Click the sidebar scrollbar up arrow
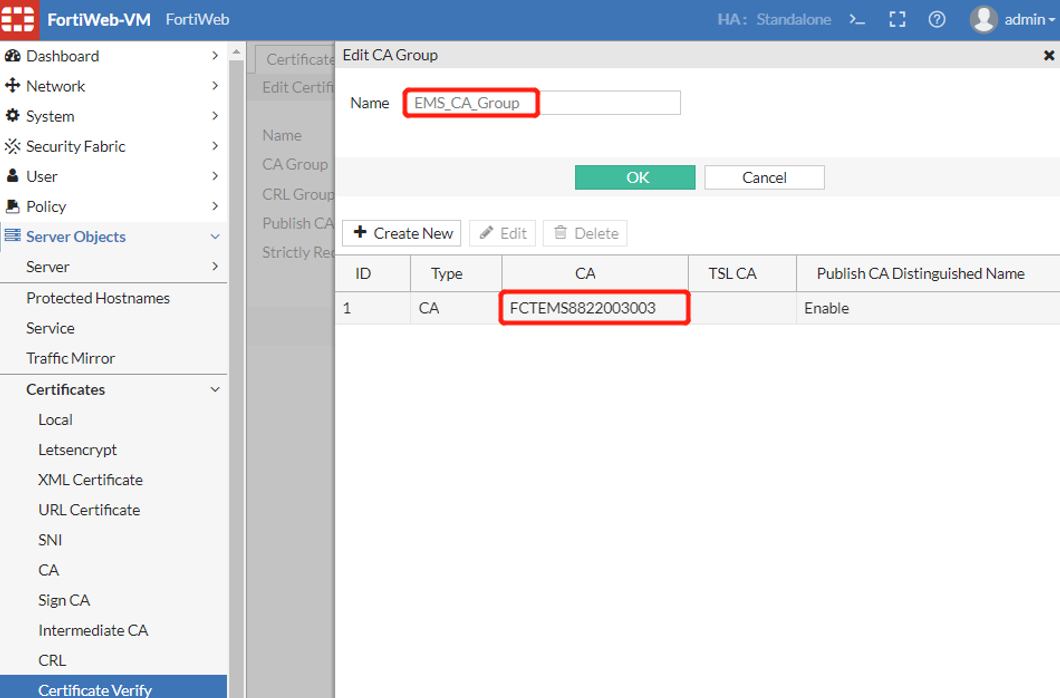 tap(236, 51)
